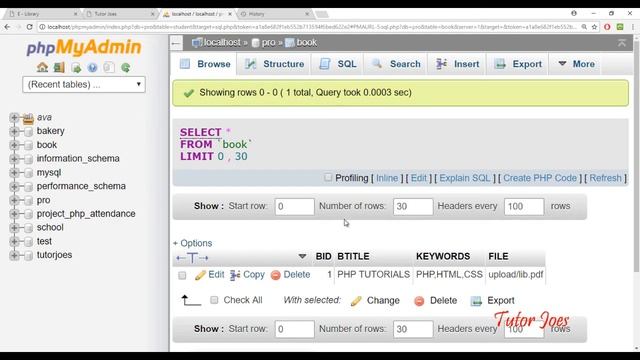Open the Search tab
The height and width of the screenshot is (360, 640).
[396, 64]
